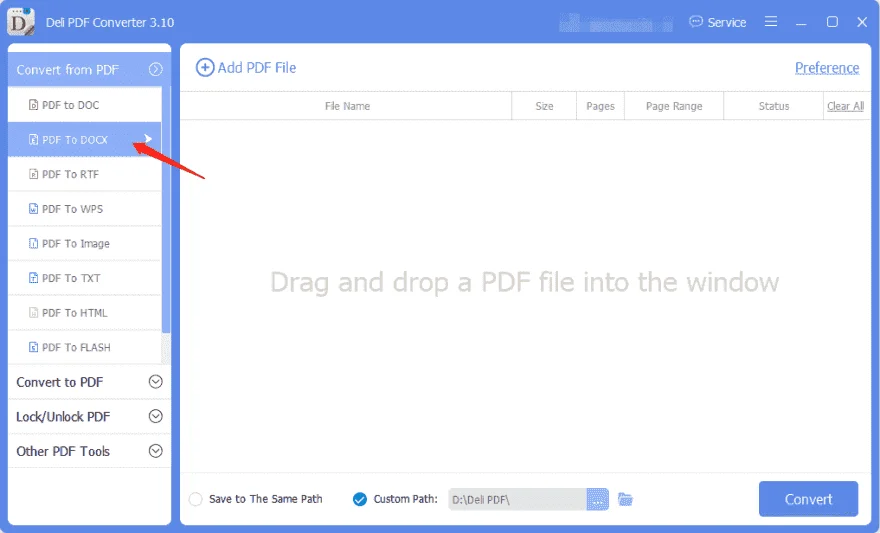Open the Preference link
Image resolution: width=880 pixels, height=533 pixels.
coord(827,68)
